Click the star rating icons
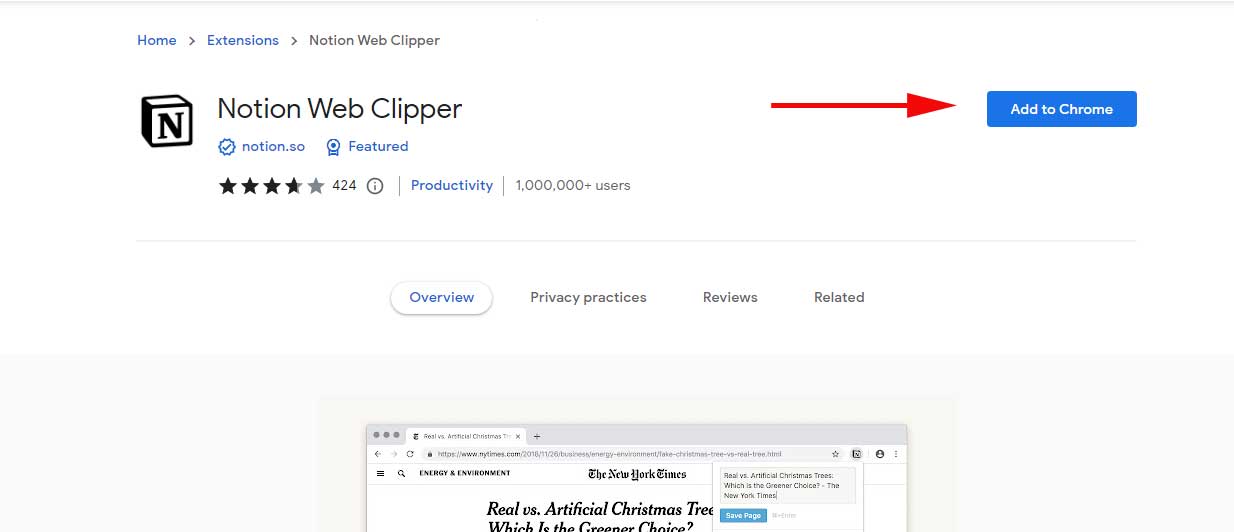The width and height of the screenshot is (1234, 532). coord(272,186)
